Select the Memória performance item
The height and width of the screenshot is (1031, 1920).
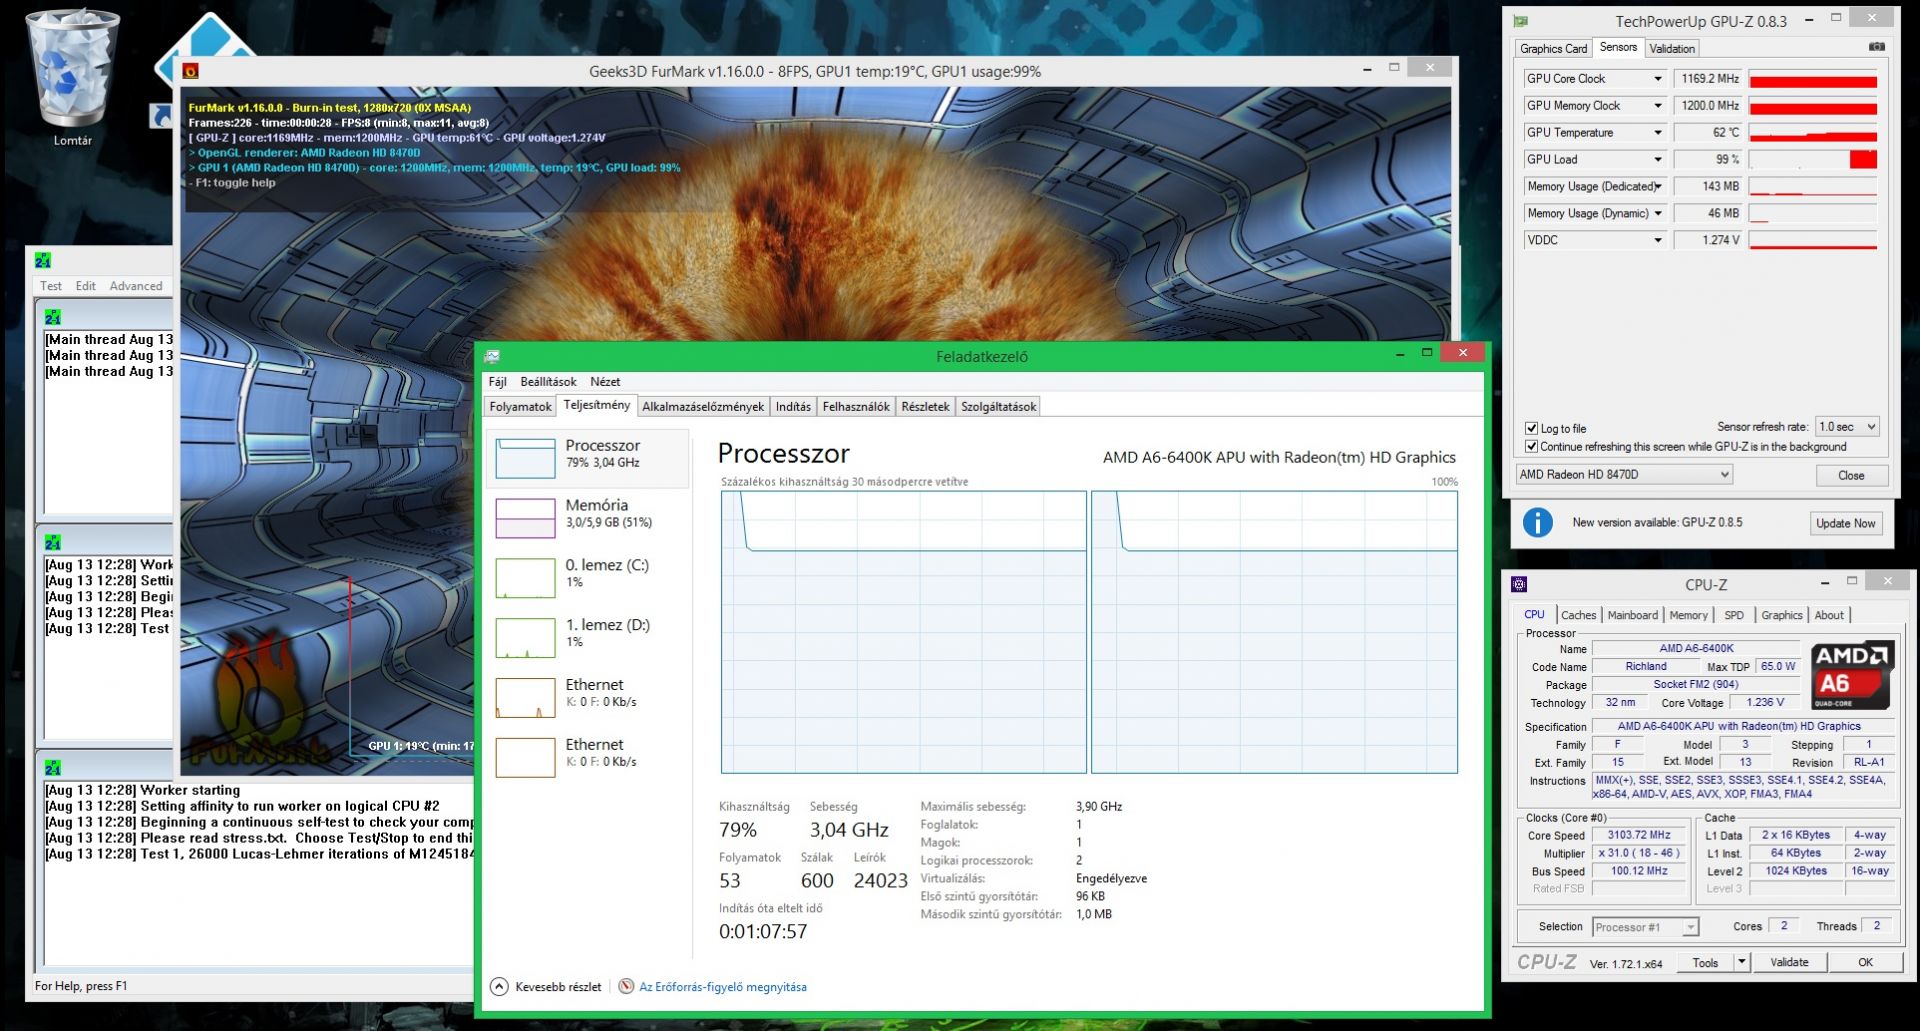pos(588,518)
